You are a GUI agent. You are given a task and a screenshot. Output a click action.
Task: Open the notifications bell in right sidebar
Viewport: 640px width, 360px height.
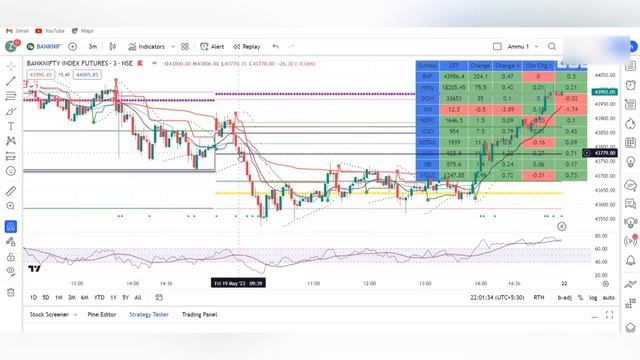[x=631, y=260]
